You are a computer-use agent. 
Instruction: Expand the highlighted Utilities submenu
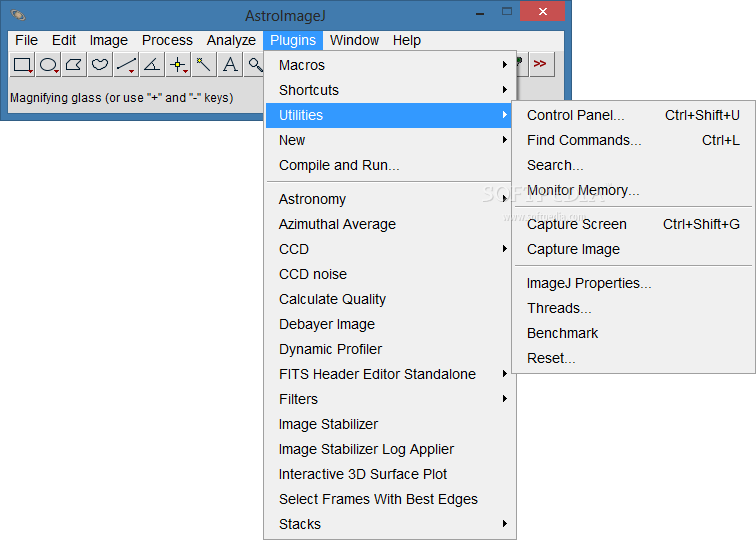[389, 115]
